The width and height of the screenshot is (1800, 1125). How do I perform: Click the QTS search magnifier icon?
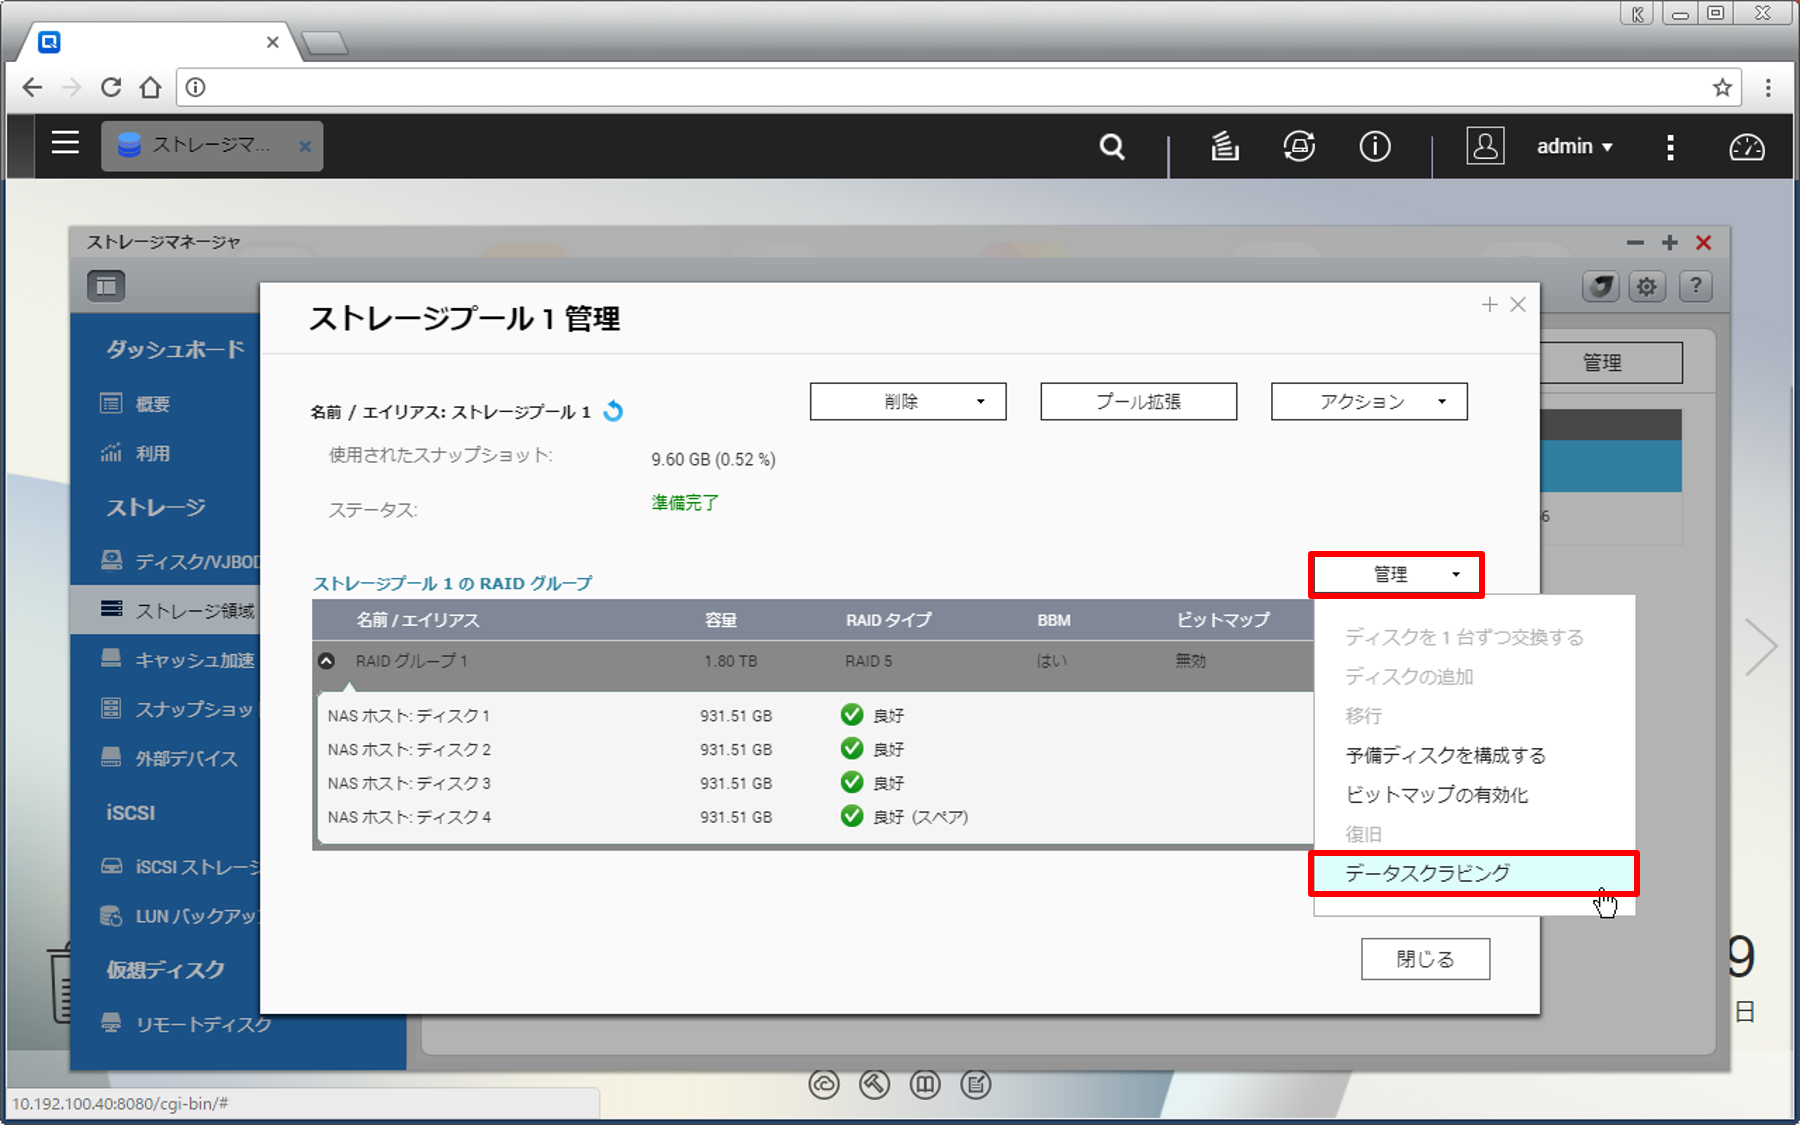click(1112, 147)
